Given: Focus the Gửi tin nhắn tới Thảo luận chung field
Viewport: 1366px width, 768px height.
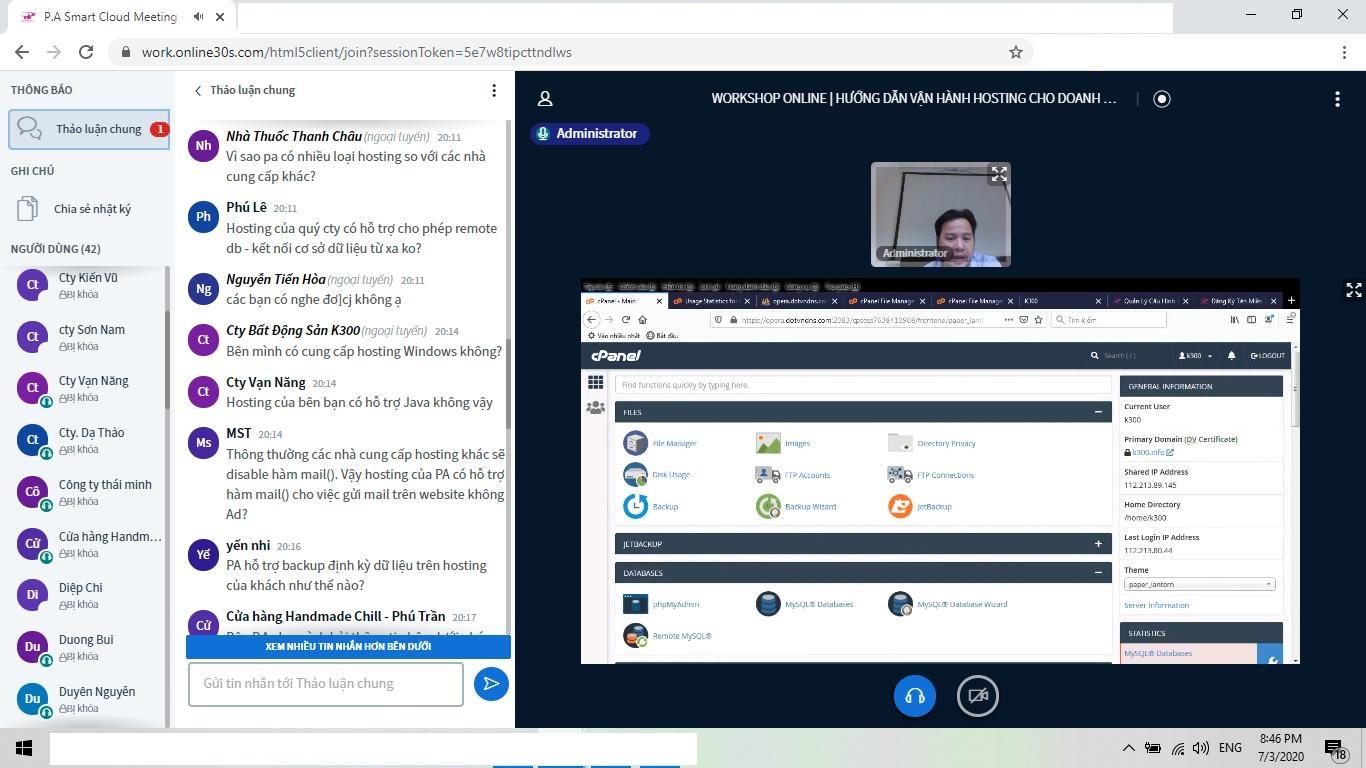Looking at the screenshot, I should 326,684.
